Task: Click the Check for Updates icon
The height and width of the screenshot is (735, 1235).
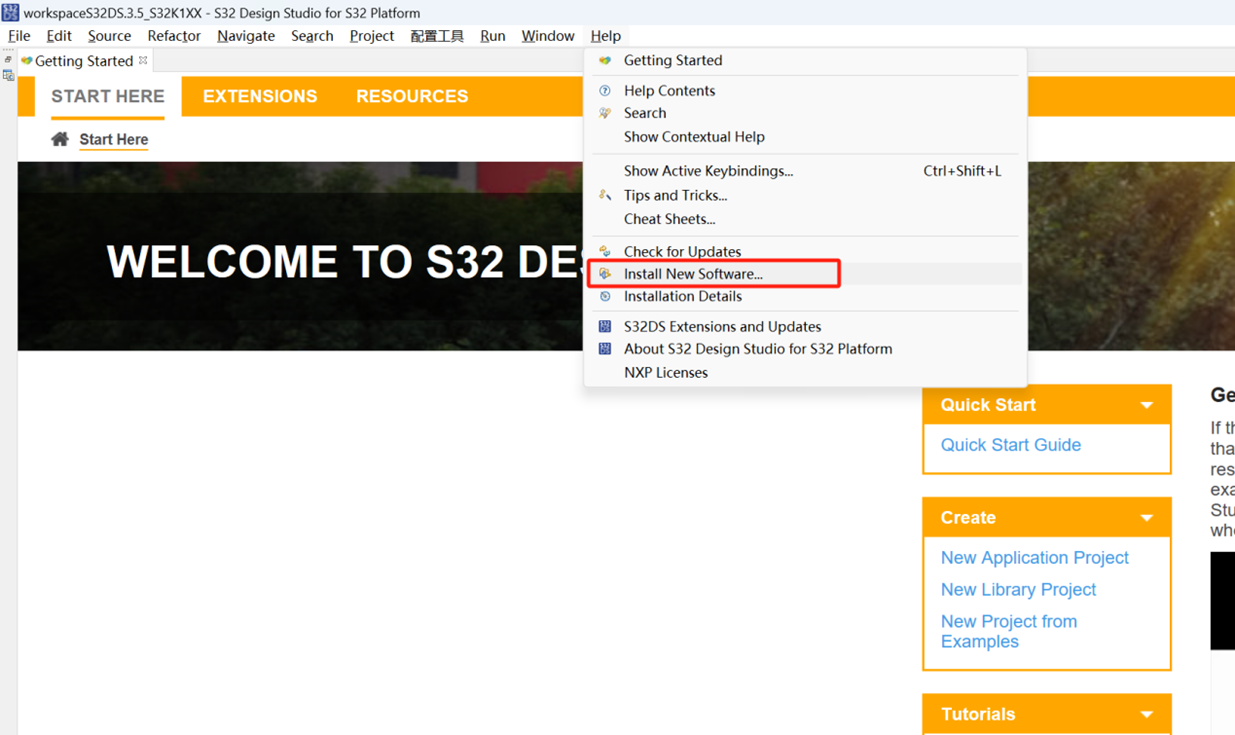Action: [x=605, y=251]
